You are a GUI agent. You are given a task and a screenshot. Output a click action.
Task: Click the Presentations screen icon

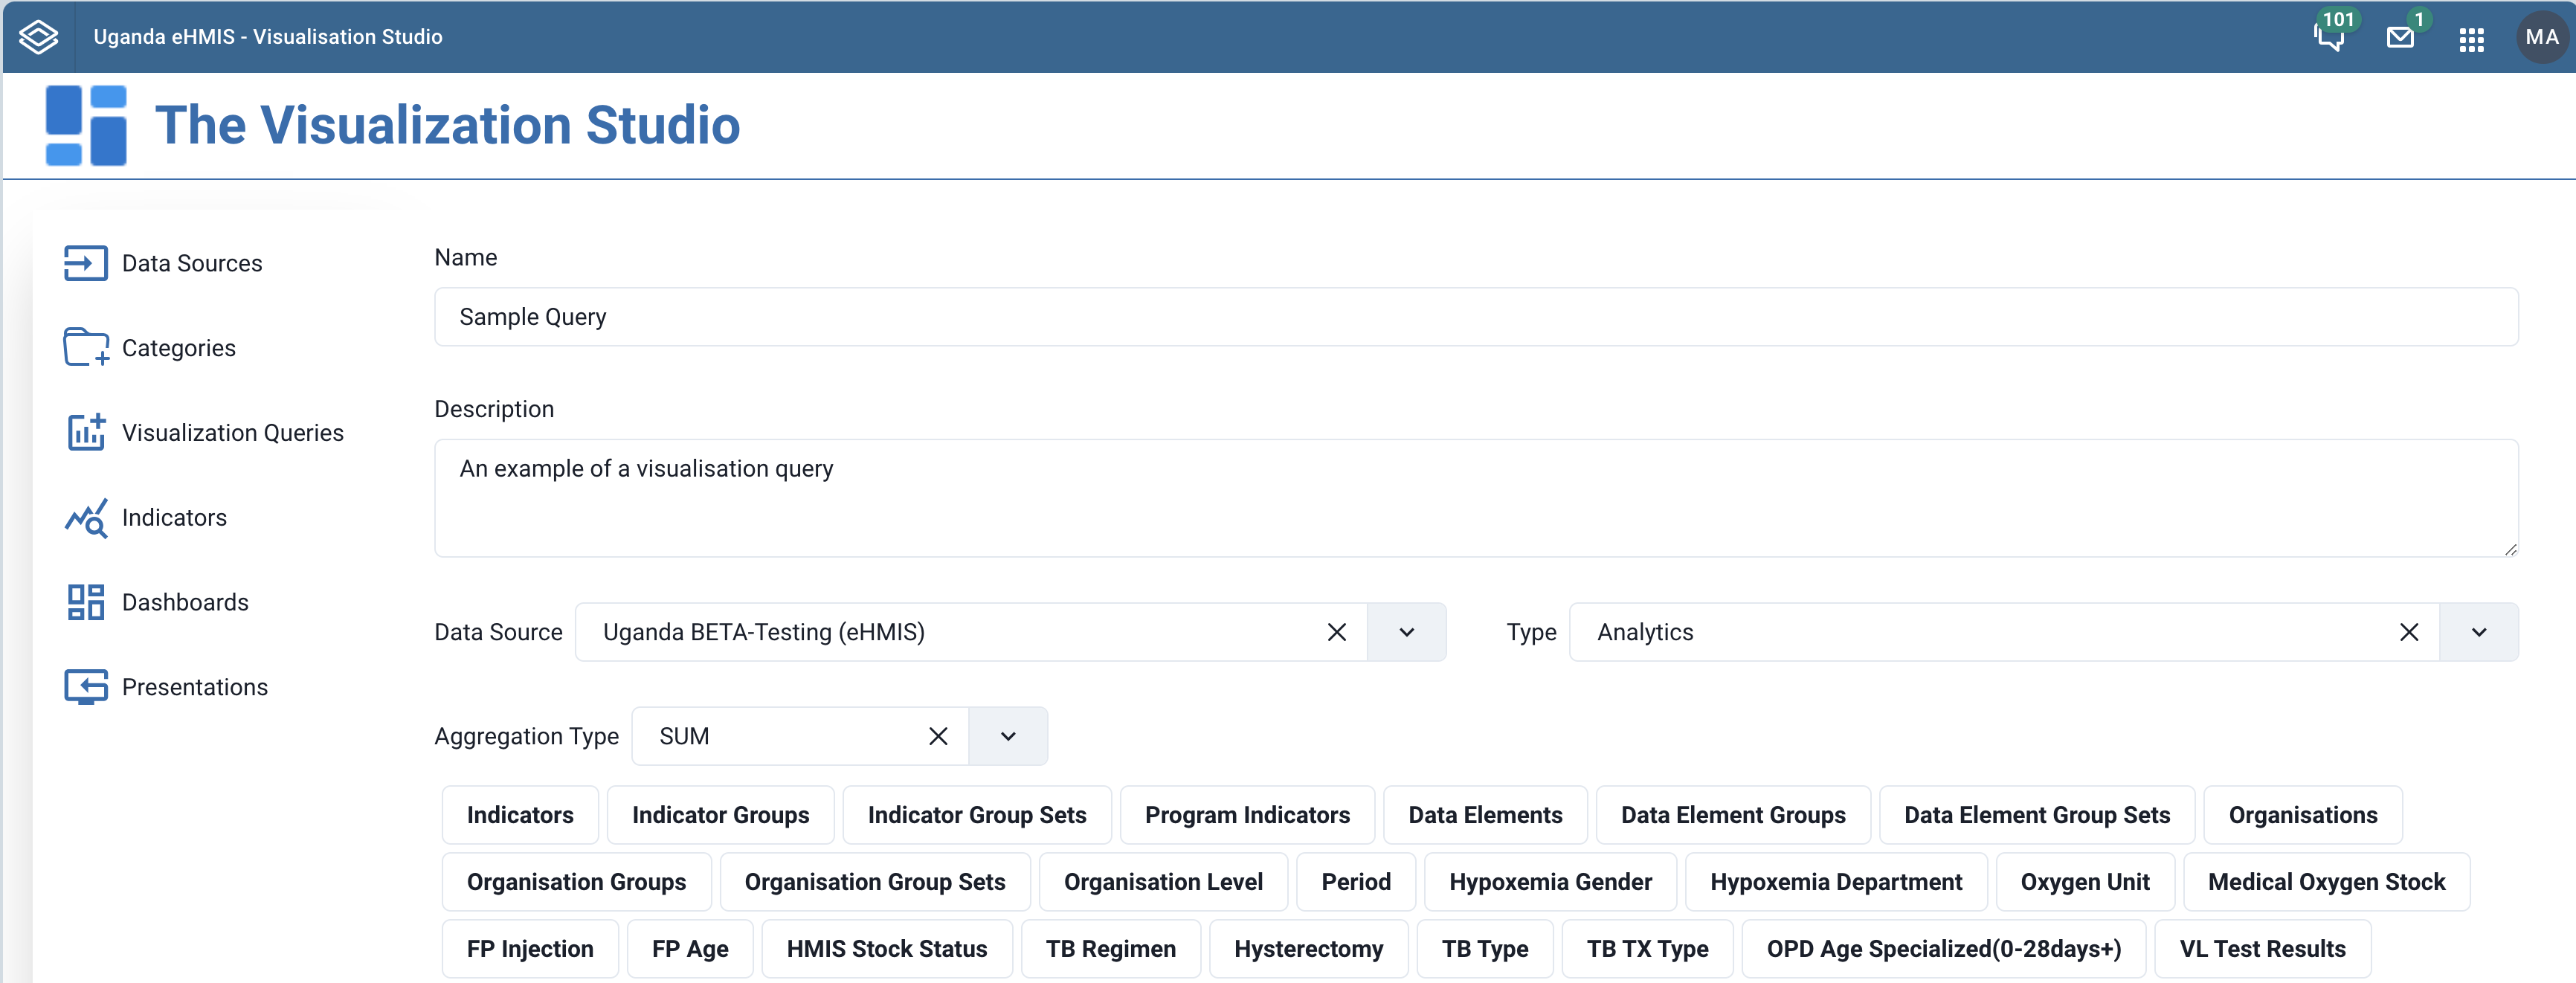86,687
